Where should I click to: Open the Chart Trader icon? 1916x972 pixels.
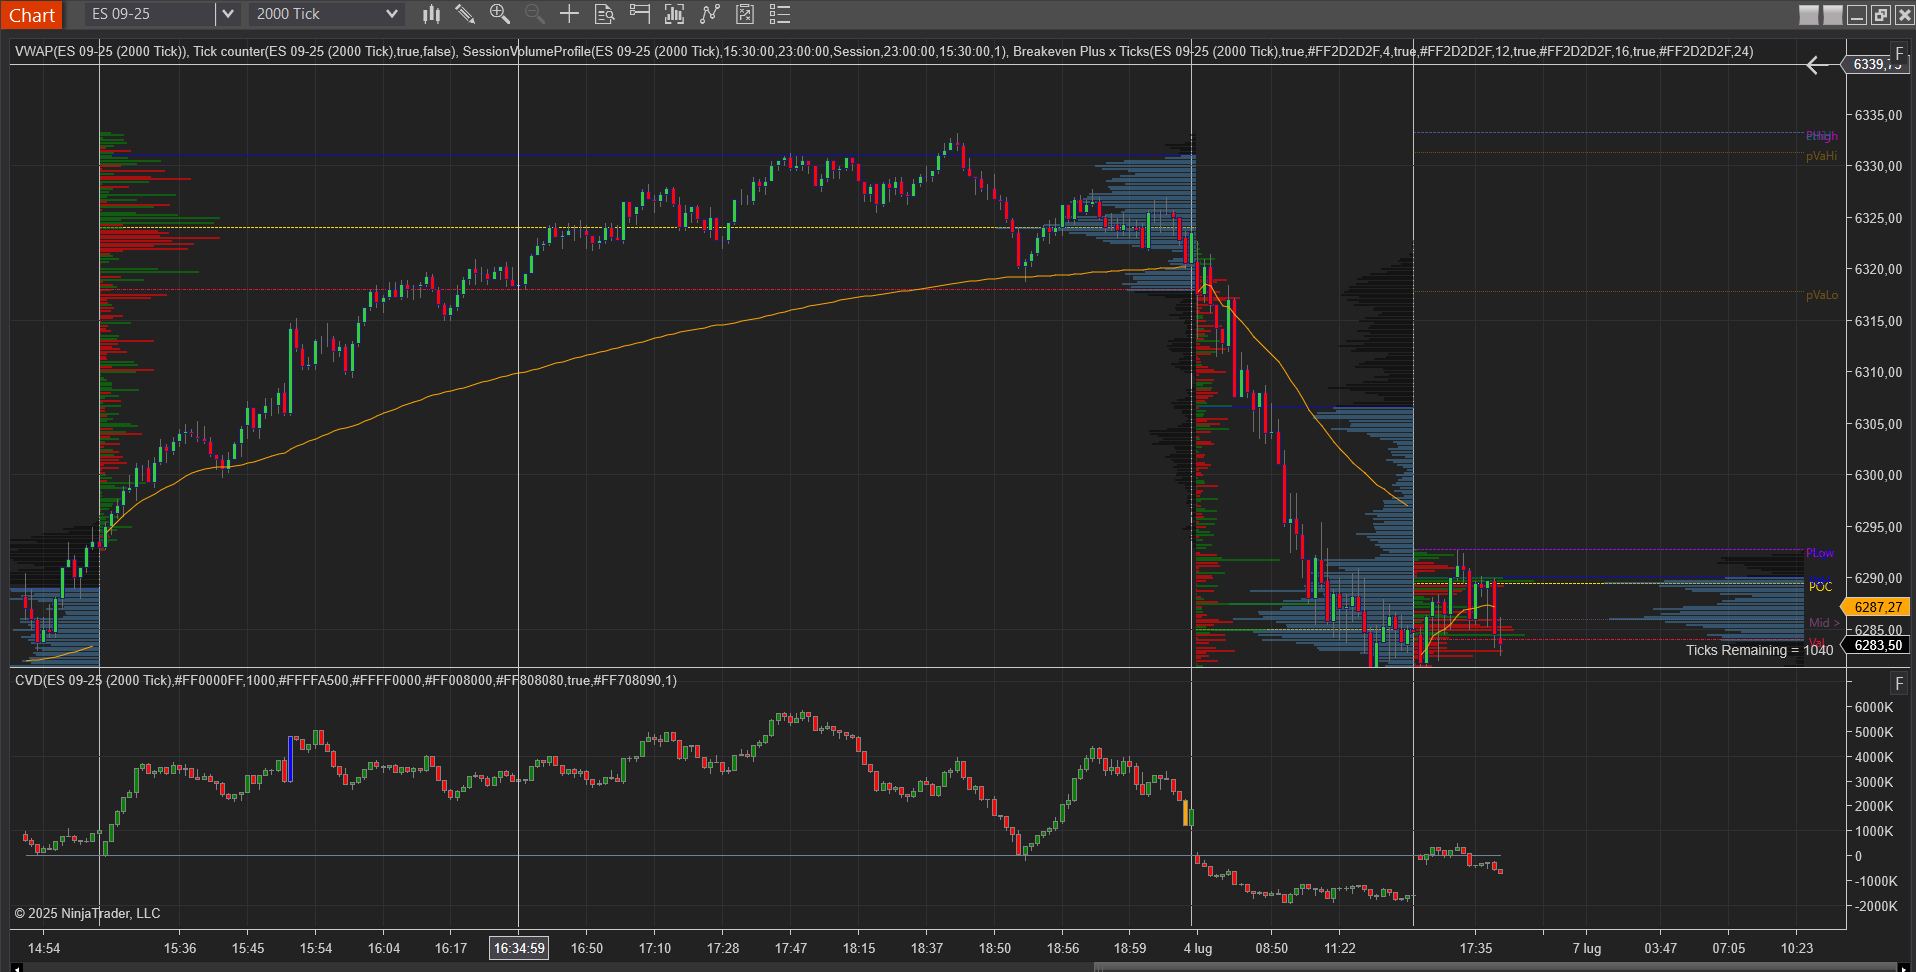tap(639, 14)
